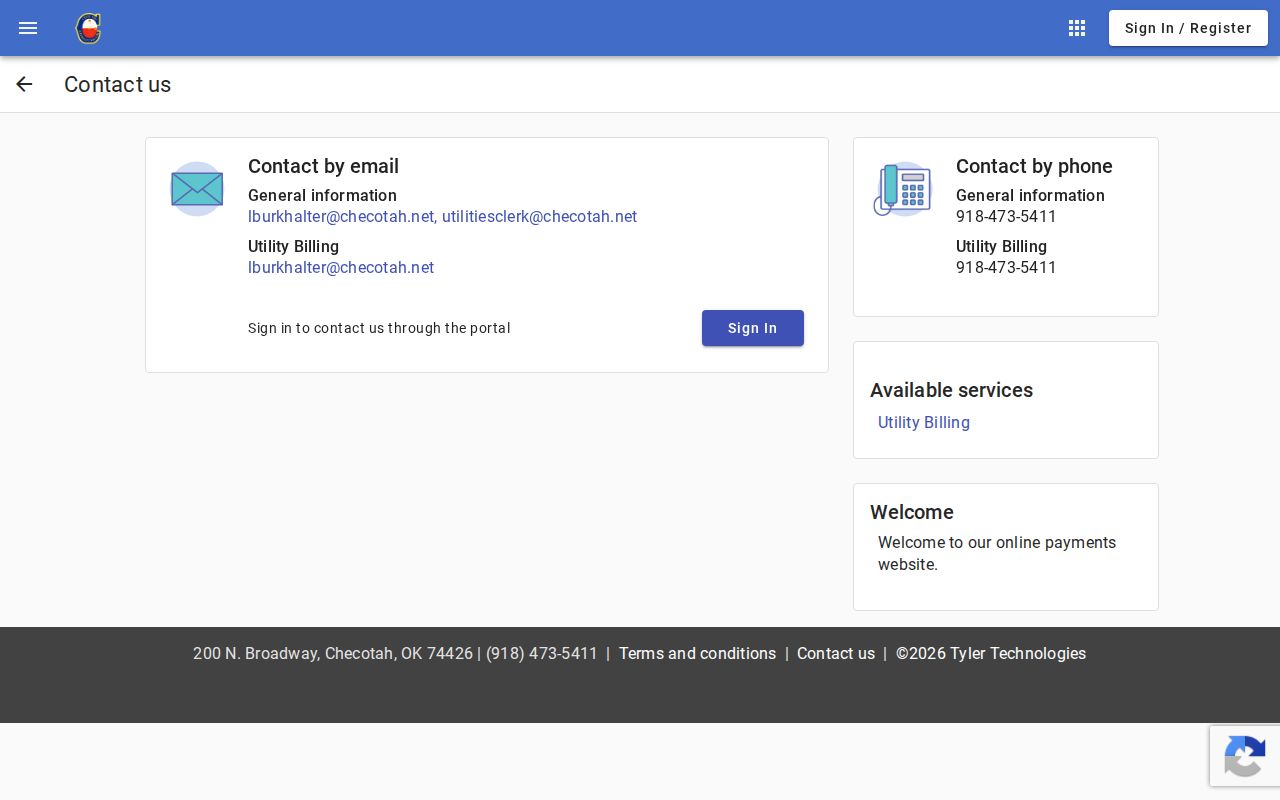
Task: Select General information phone number 918-473-5411
Action: [x=1006, y=217]
